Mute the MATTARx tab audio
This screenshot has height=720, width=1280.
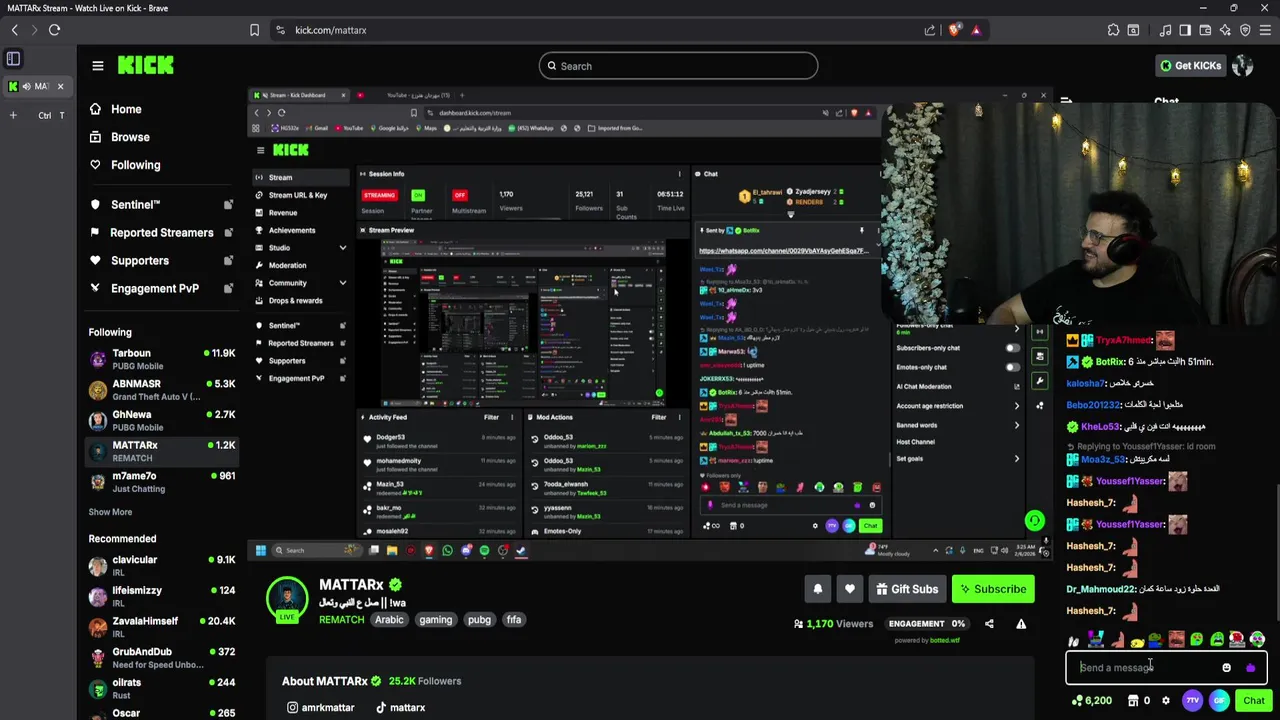(26, 86)
